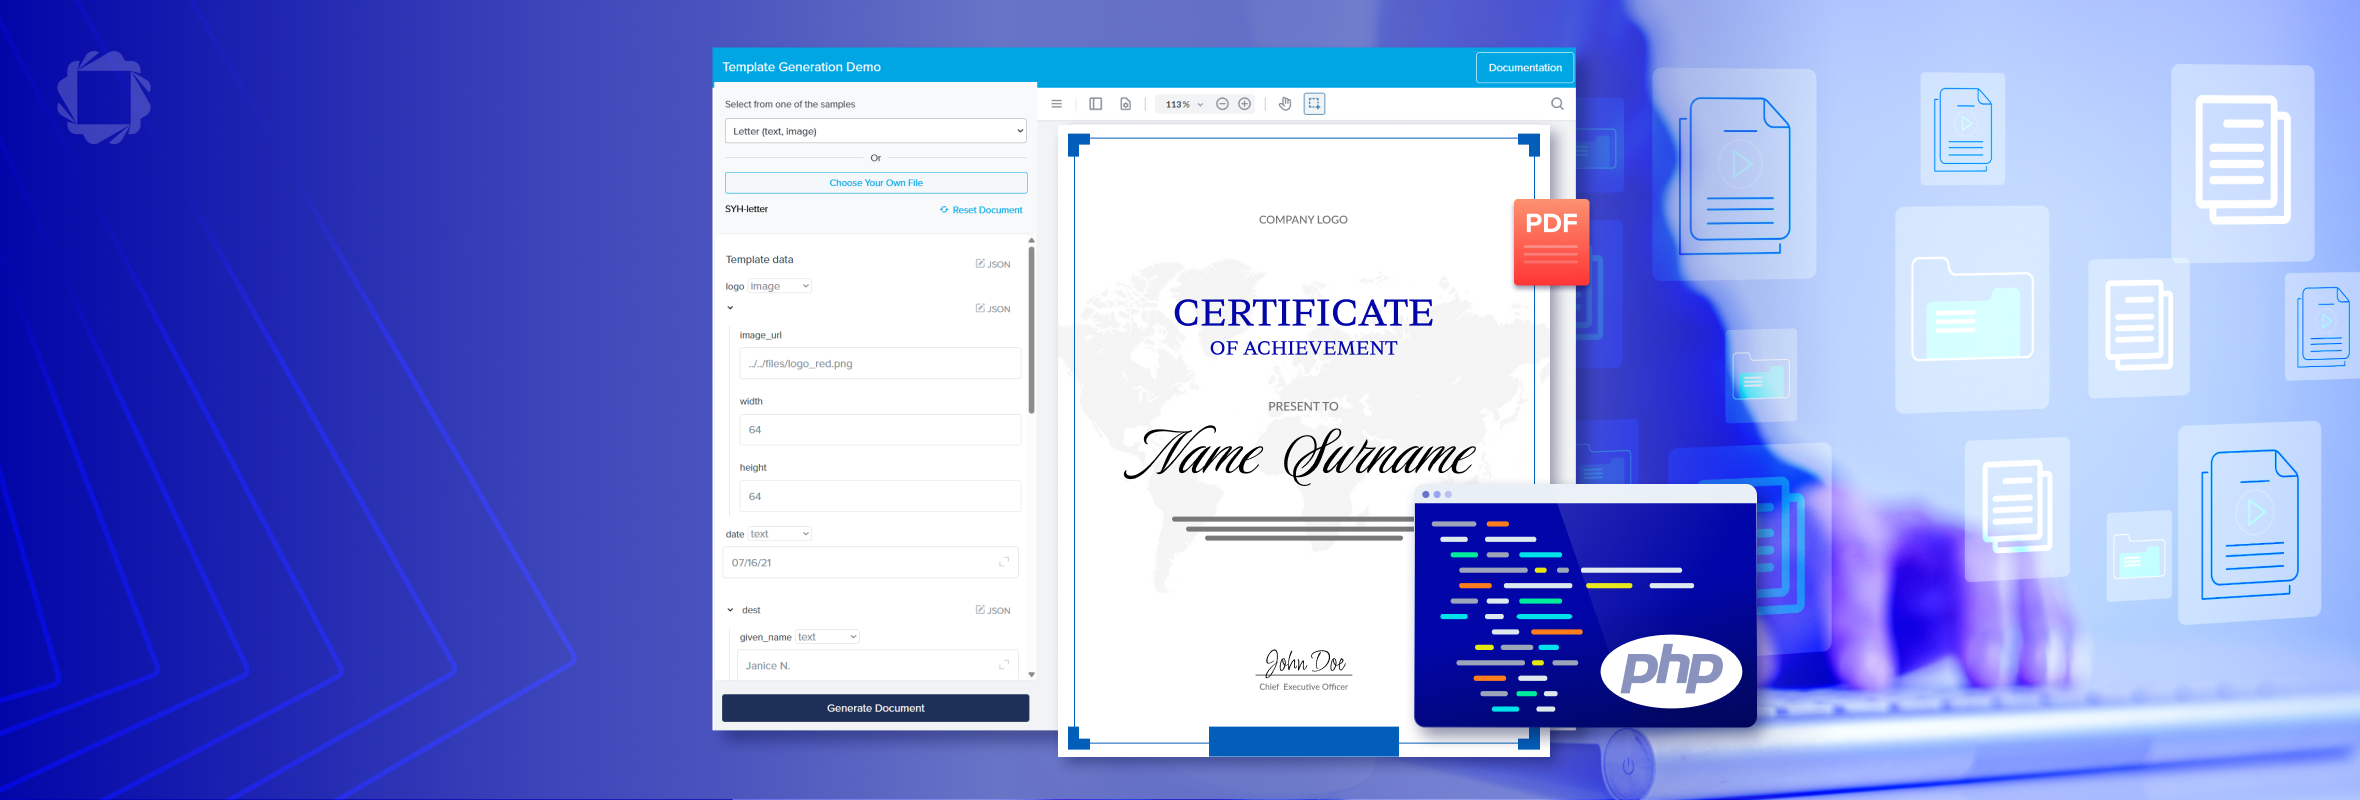Collapse the logo section chevron
2360x800 pixels.
pyautogui.click(x=730, y=308)
